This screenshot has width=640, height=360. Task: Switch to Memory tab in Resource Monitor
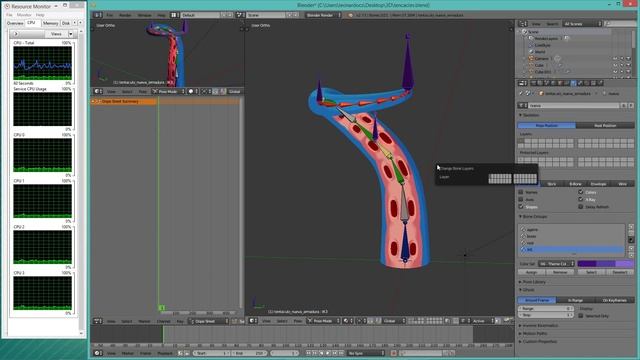click(50, 23)
